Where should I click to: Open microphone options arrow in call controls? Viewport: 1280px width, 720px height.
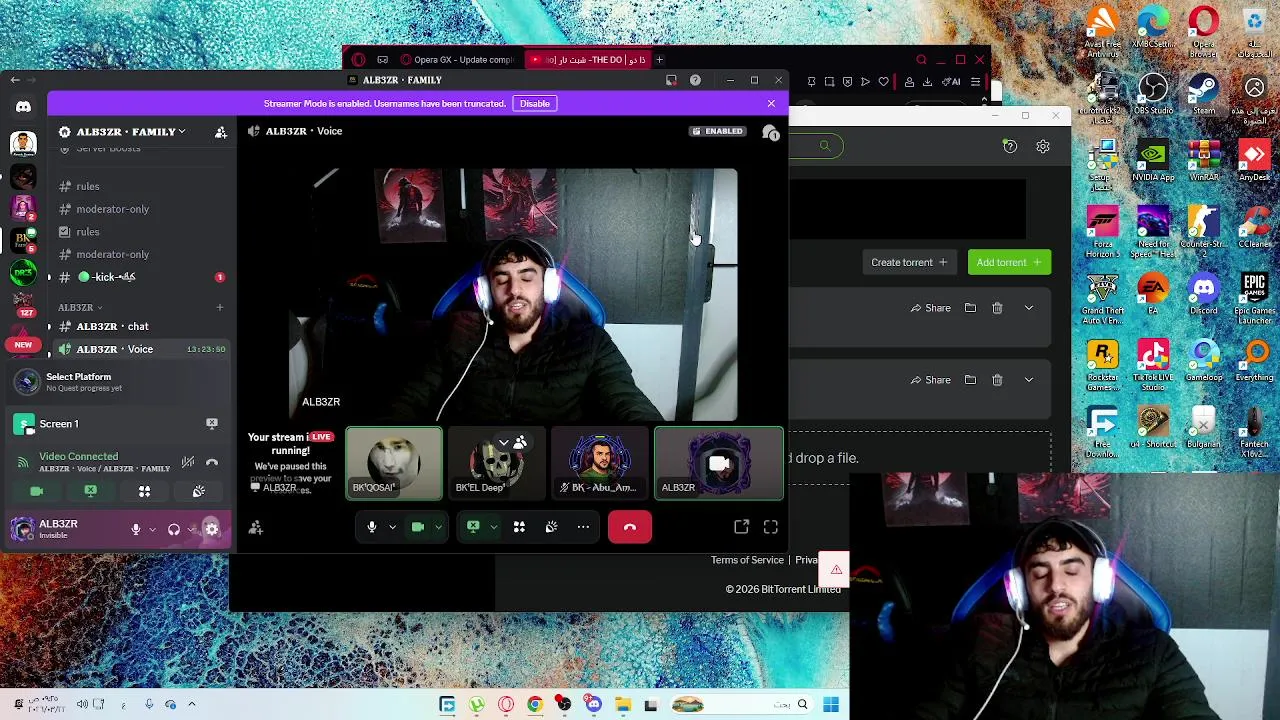point(392,527)
